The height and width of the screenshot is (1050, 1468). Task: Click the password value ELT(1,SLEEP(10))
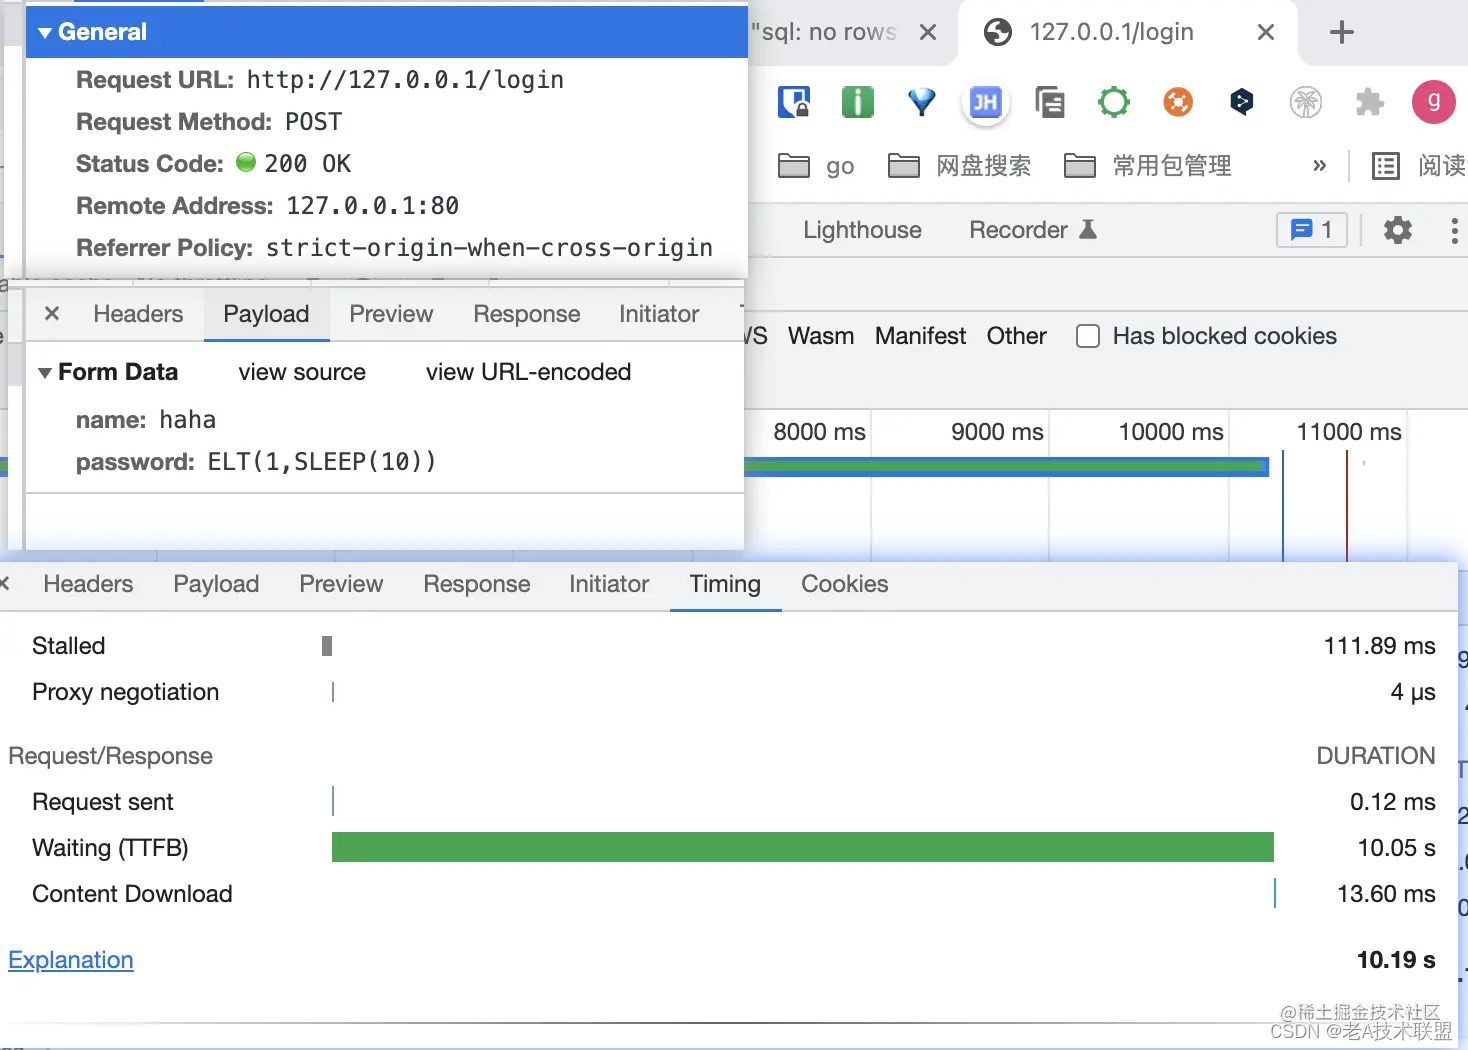(x=322, y=462)
